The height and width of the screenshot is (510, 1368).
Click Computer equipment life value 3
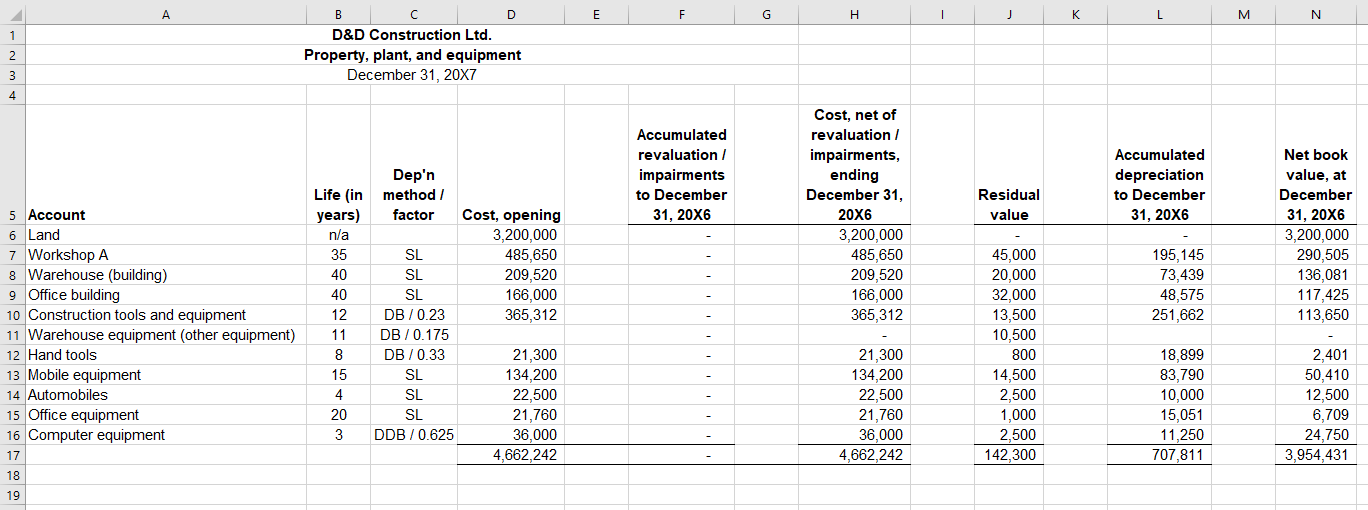tap(338, 435)
